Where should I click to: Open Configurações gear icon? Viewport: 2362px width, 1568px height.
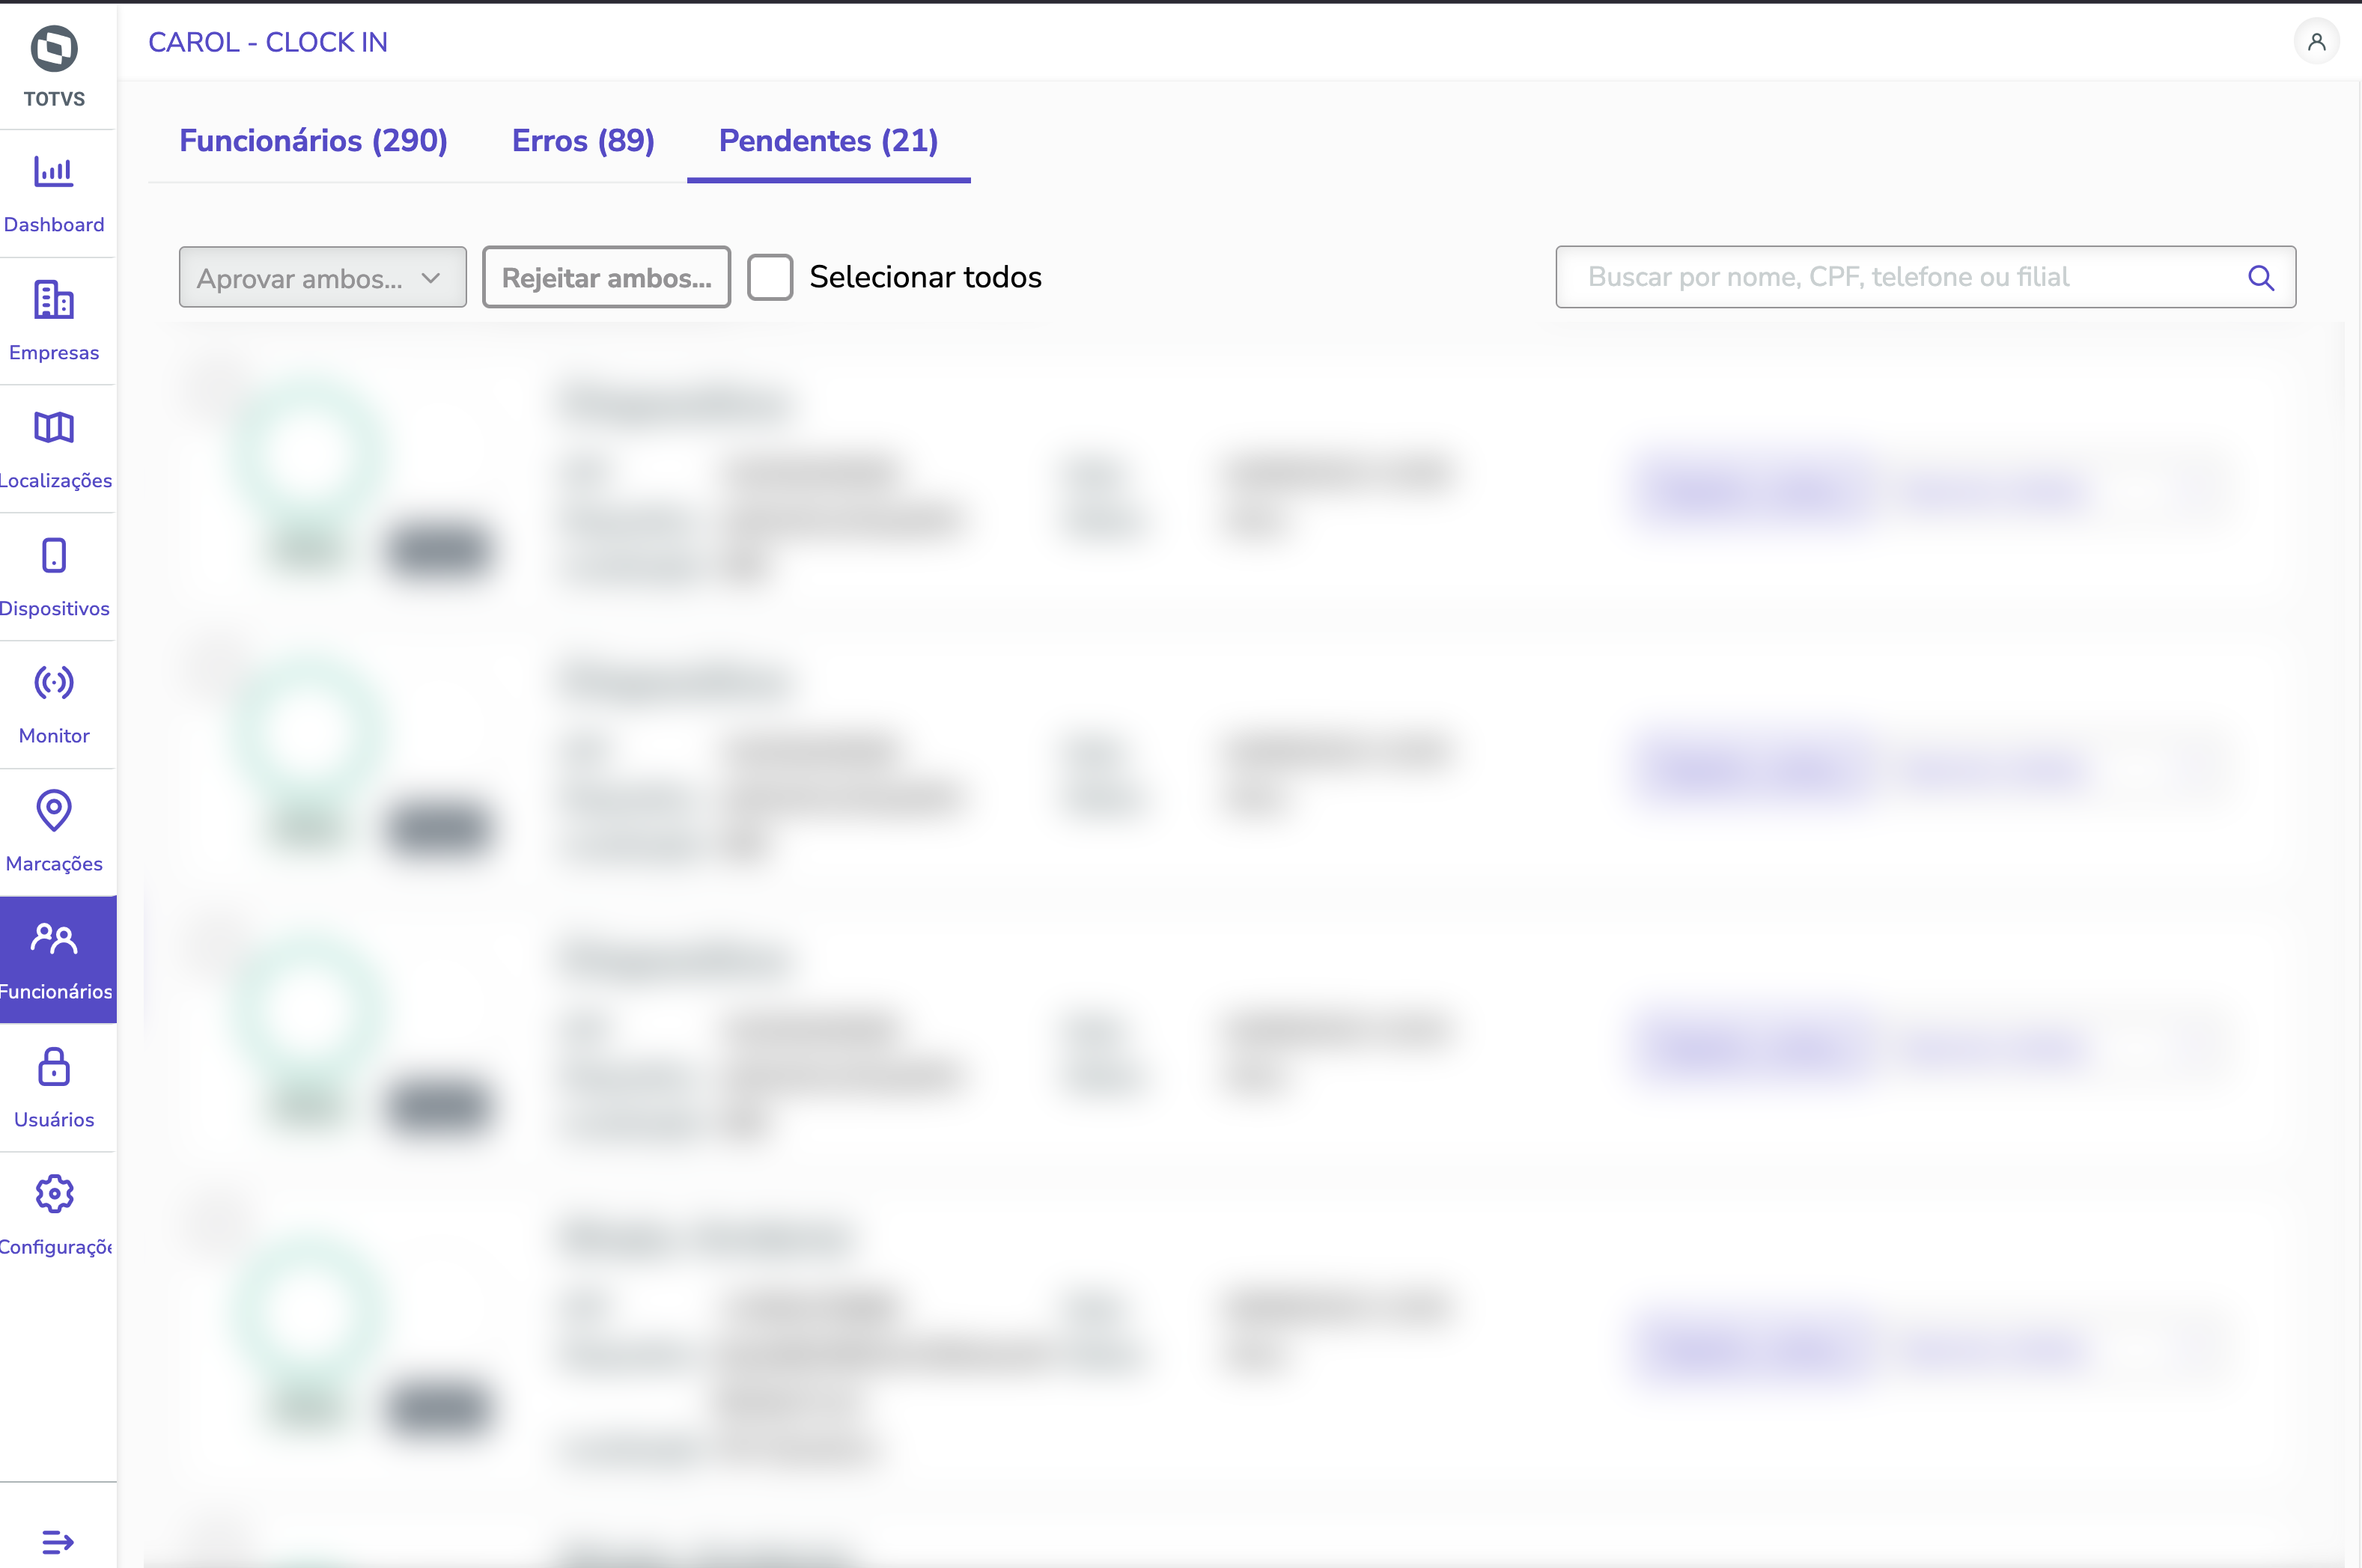coord(54,1194)
